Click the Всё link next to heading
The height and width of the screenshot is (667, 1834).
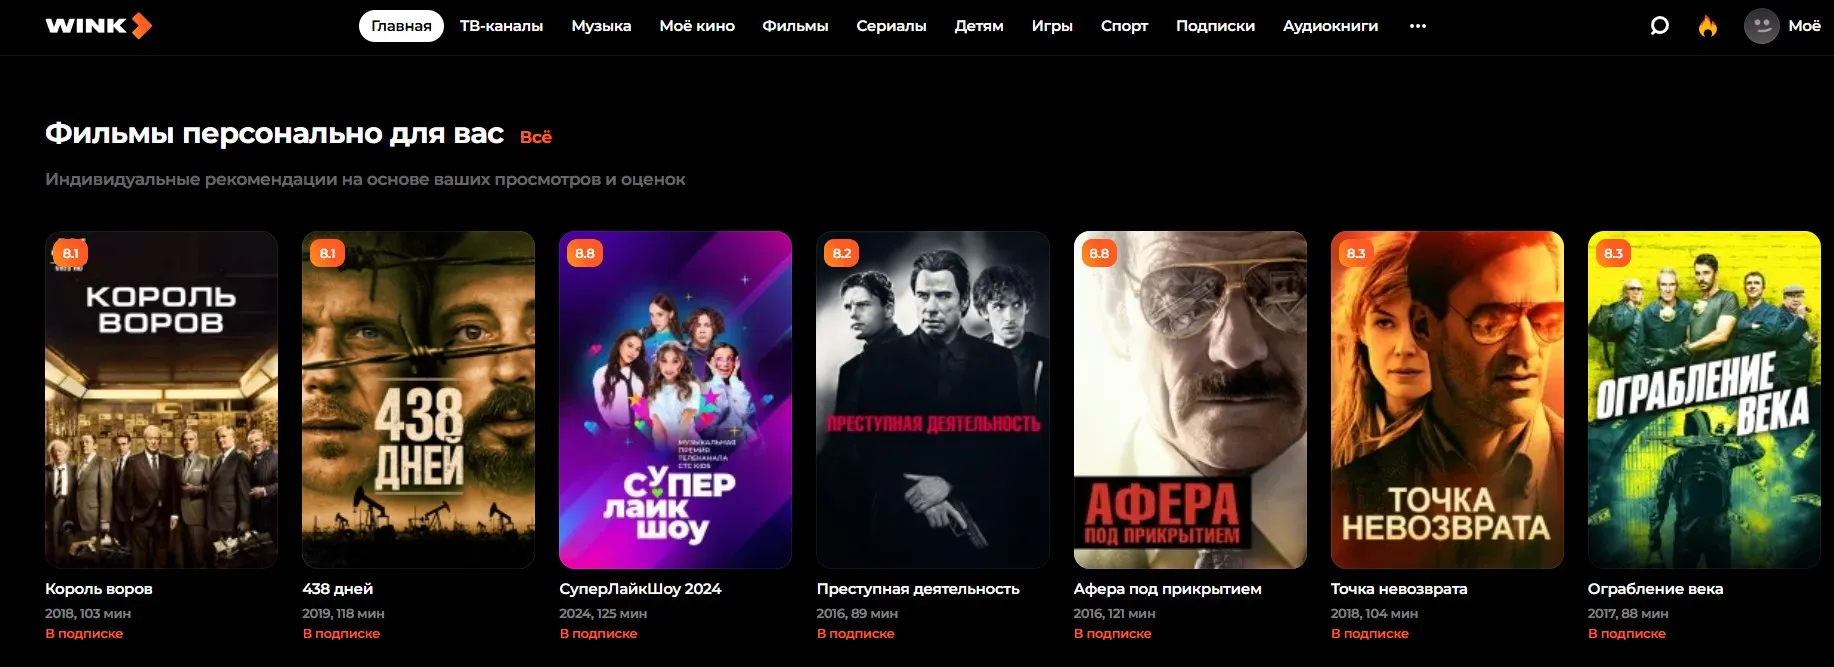(x=536, y=137)
